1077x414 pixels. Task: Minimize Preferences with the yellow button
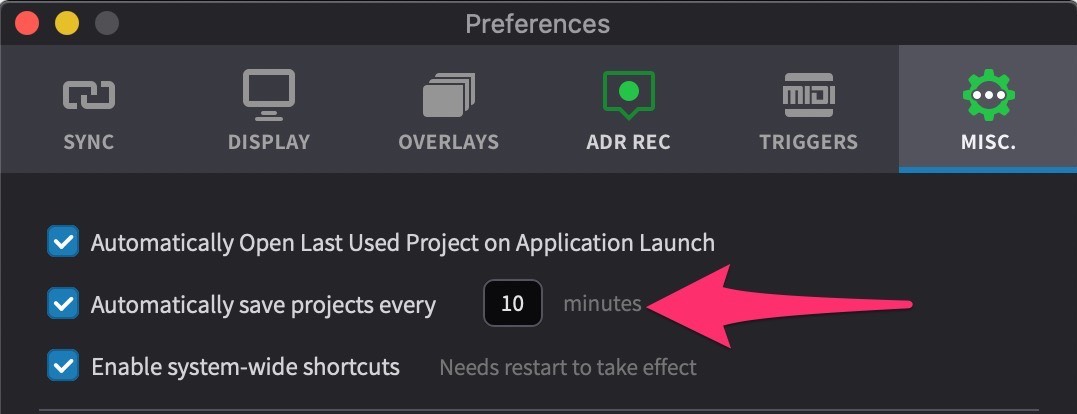tap(67, 24)
